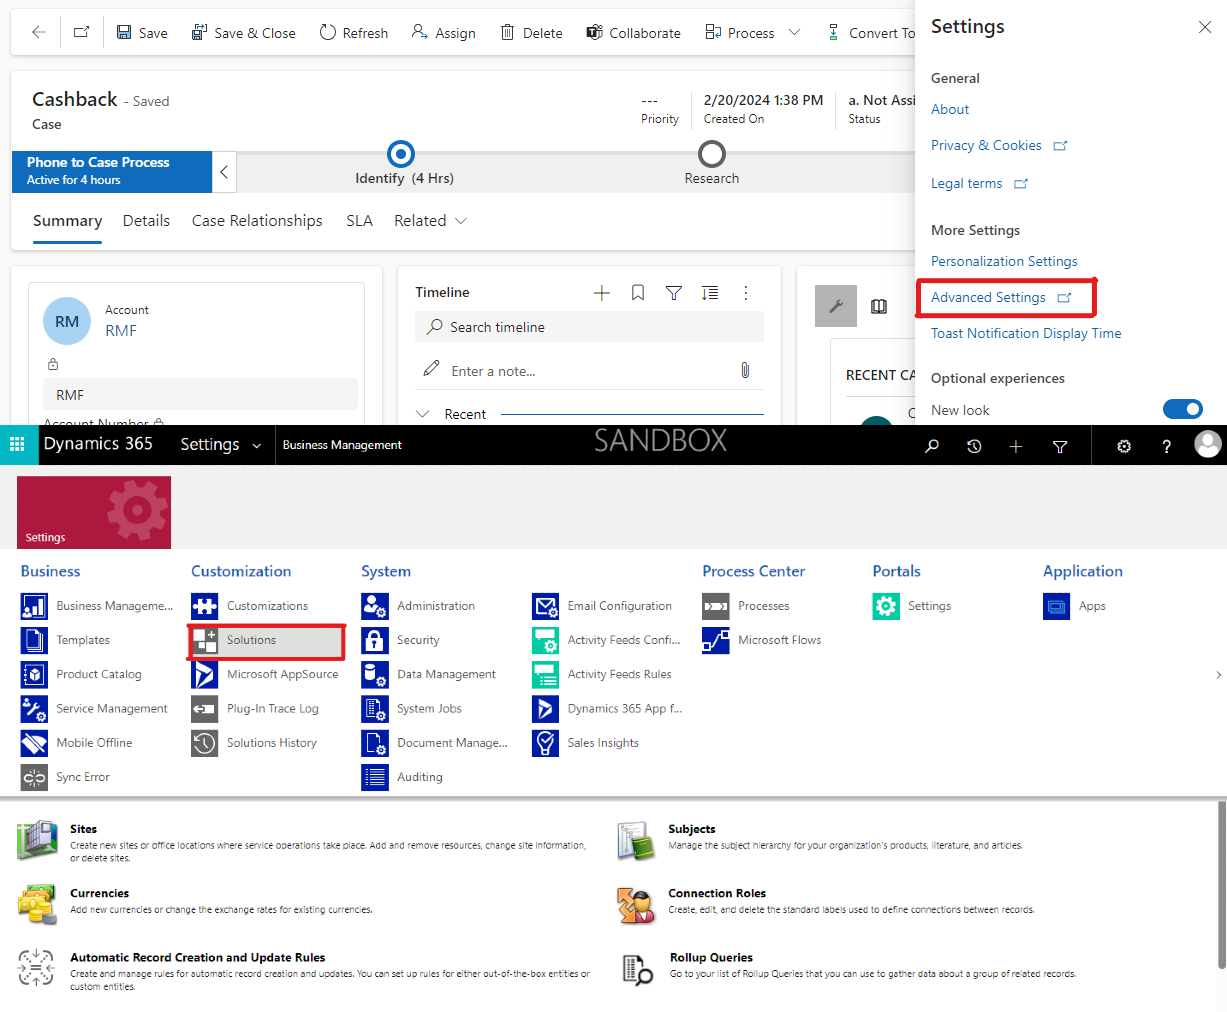Image resolution: width=1227 pixels, height=1012 pixels.
Task: Click the attach file paperclip in the timeline
Action: pos(745,370)
